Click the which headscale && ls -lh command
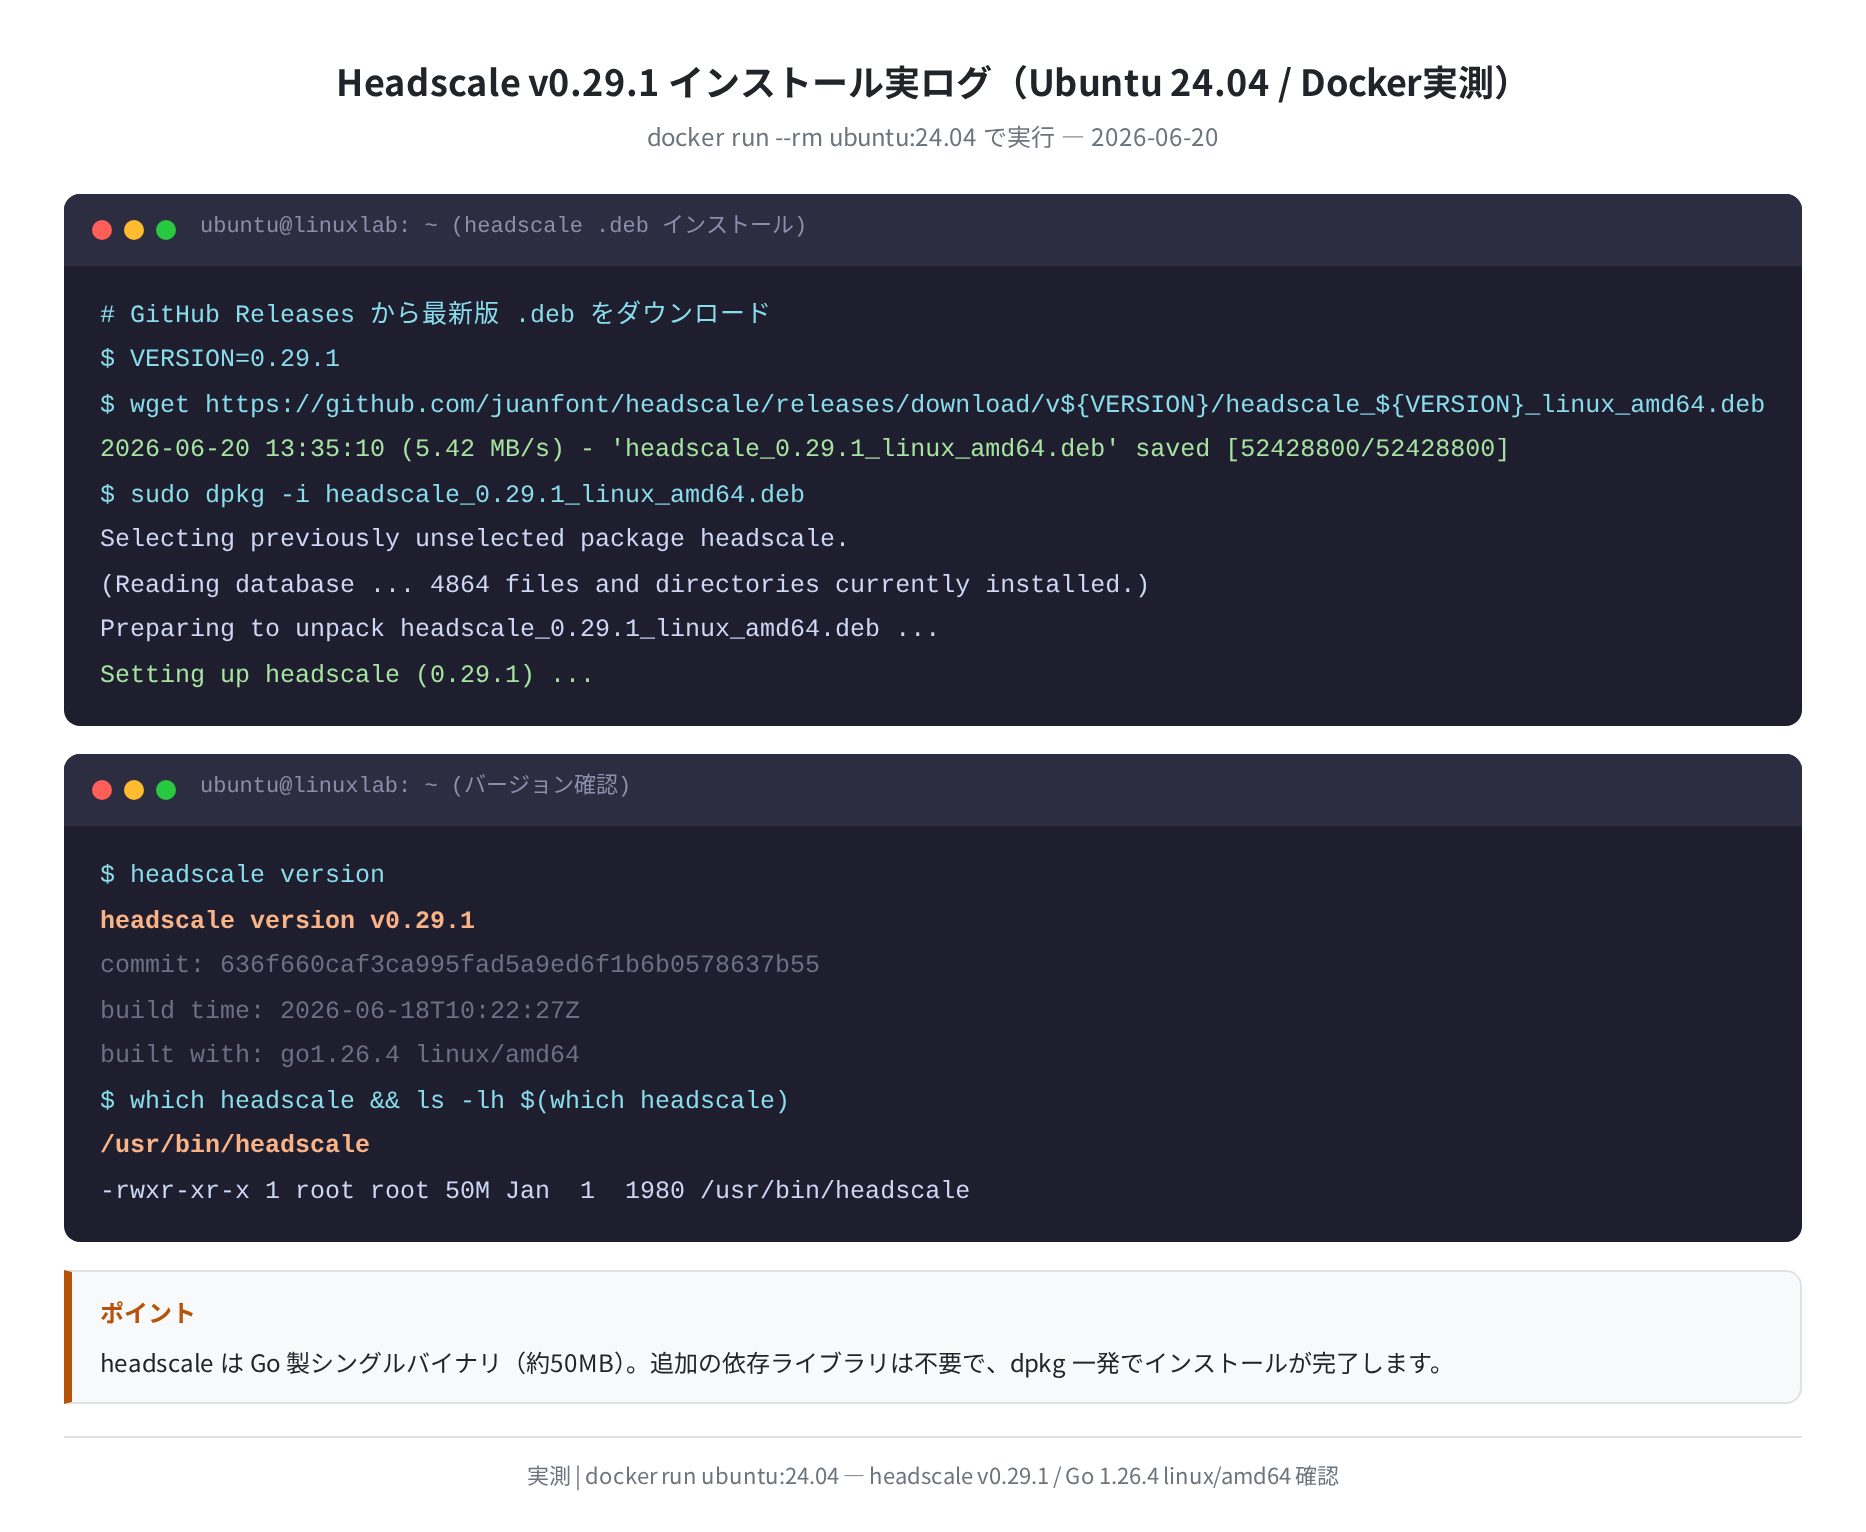 point(445,1100)
